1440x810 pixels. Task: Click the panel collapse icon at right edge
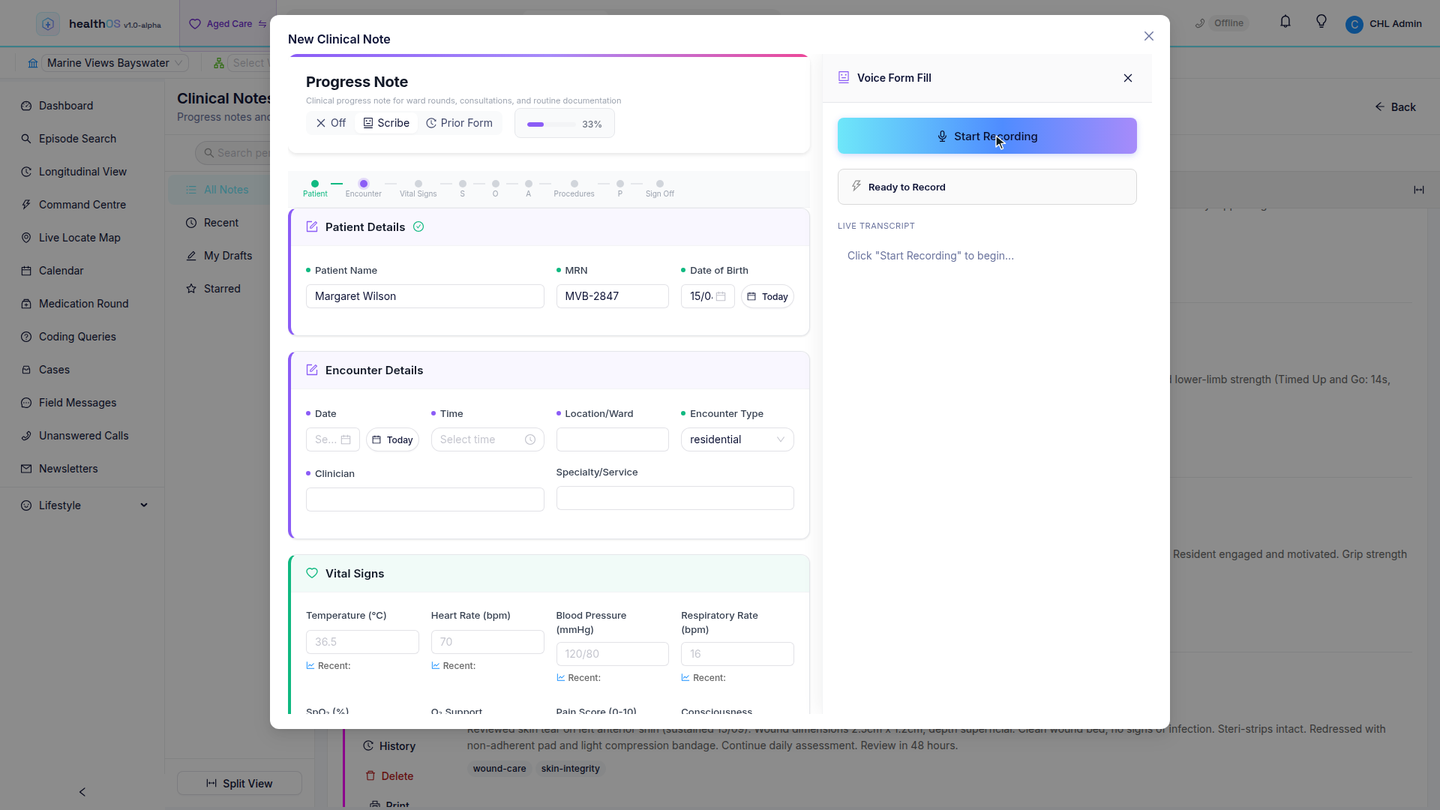(x=1419, y=190)
